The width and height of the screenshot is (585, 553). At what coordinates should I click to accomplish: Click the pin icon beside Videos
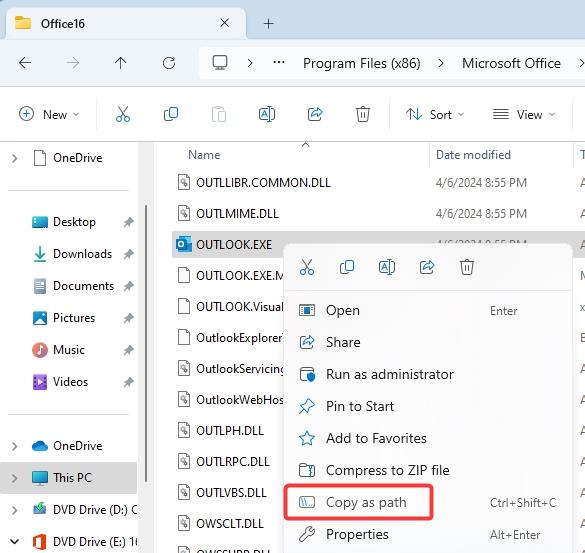pos(128,382)
